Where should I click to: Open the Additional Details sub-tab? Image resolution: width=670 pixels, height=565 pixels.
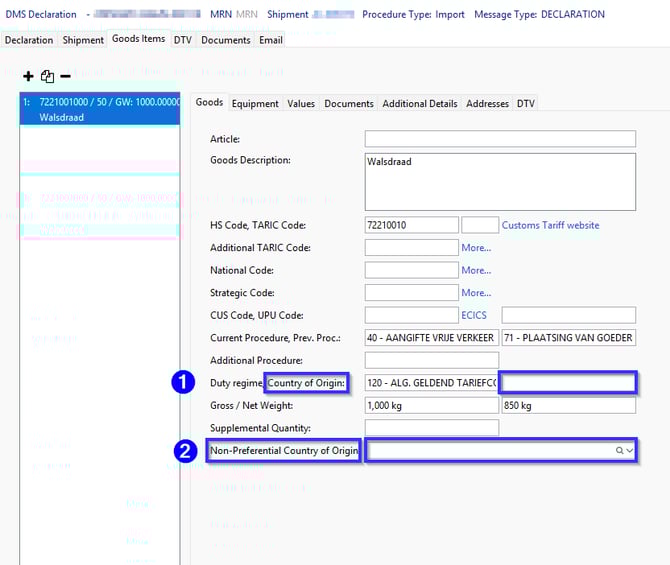(419, 103)
